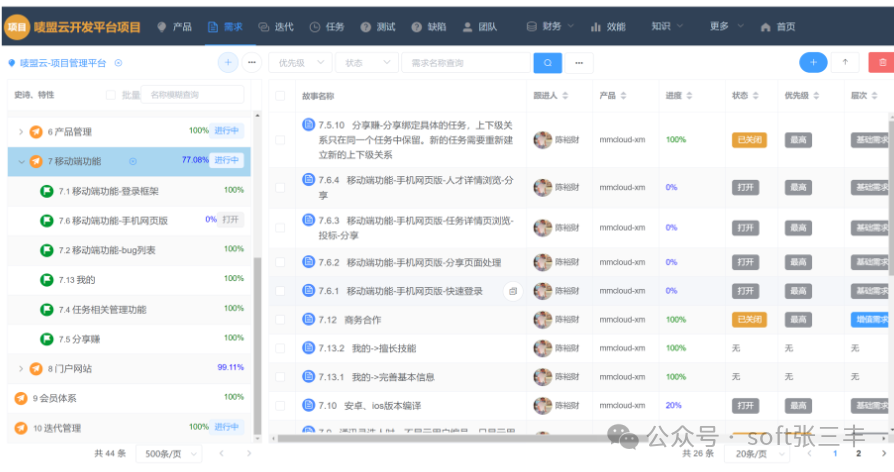Click the blue search button in the toolbar
This screenshot has height=472, width=894.
pyautogui.click(x=547, y=63)
